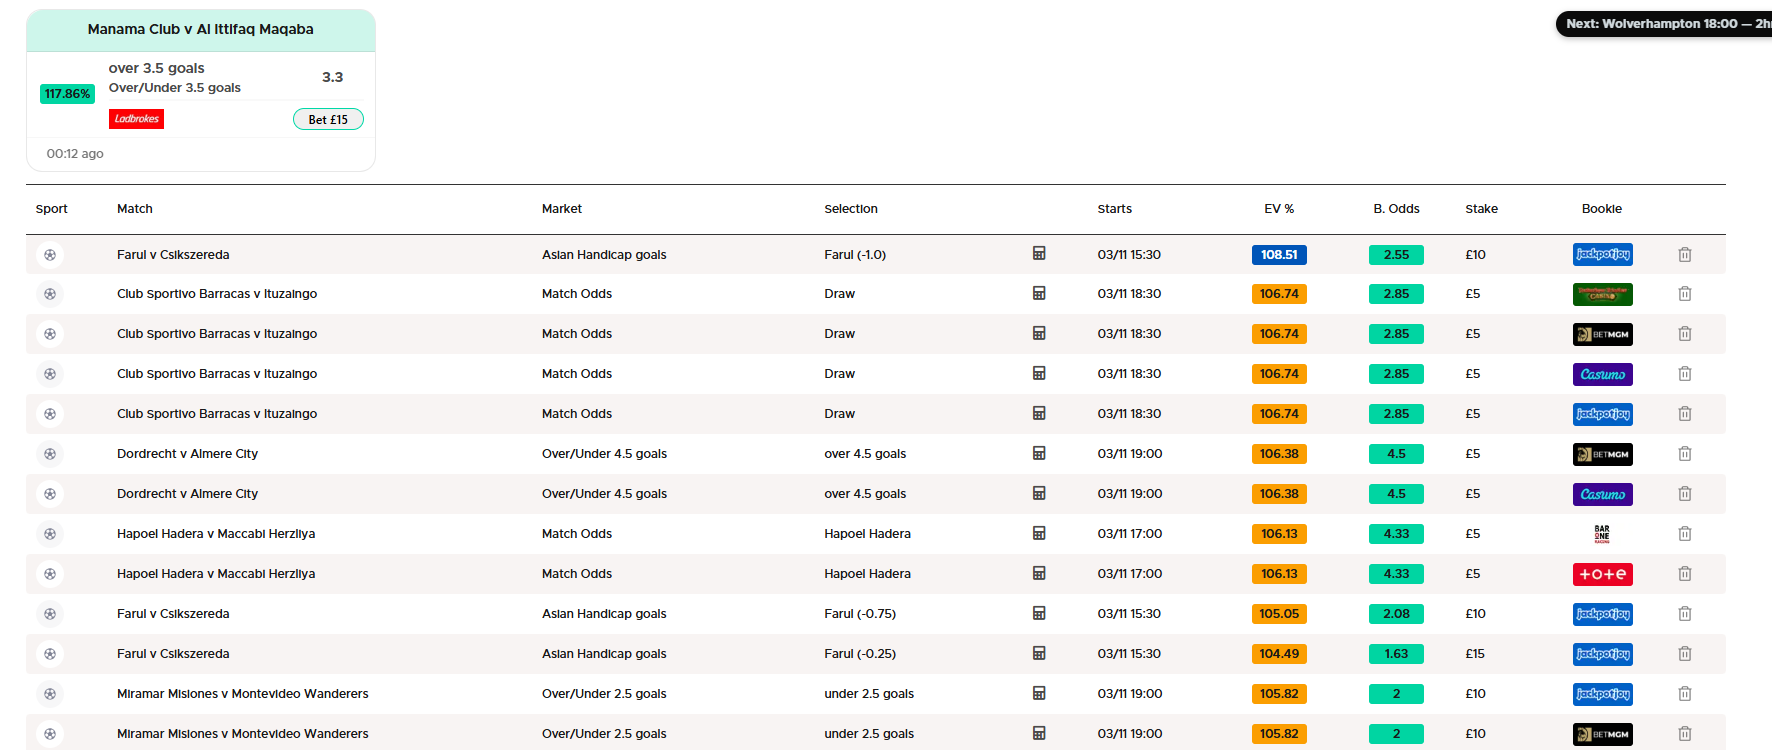Screen dimensions: 1772x750
Task: Click the 108.51 EV percentage badge
Action: 1278,254
